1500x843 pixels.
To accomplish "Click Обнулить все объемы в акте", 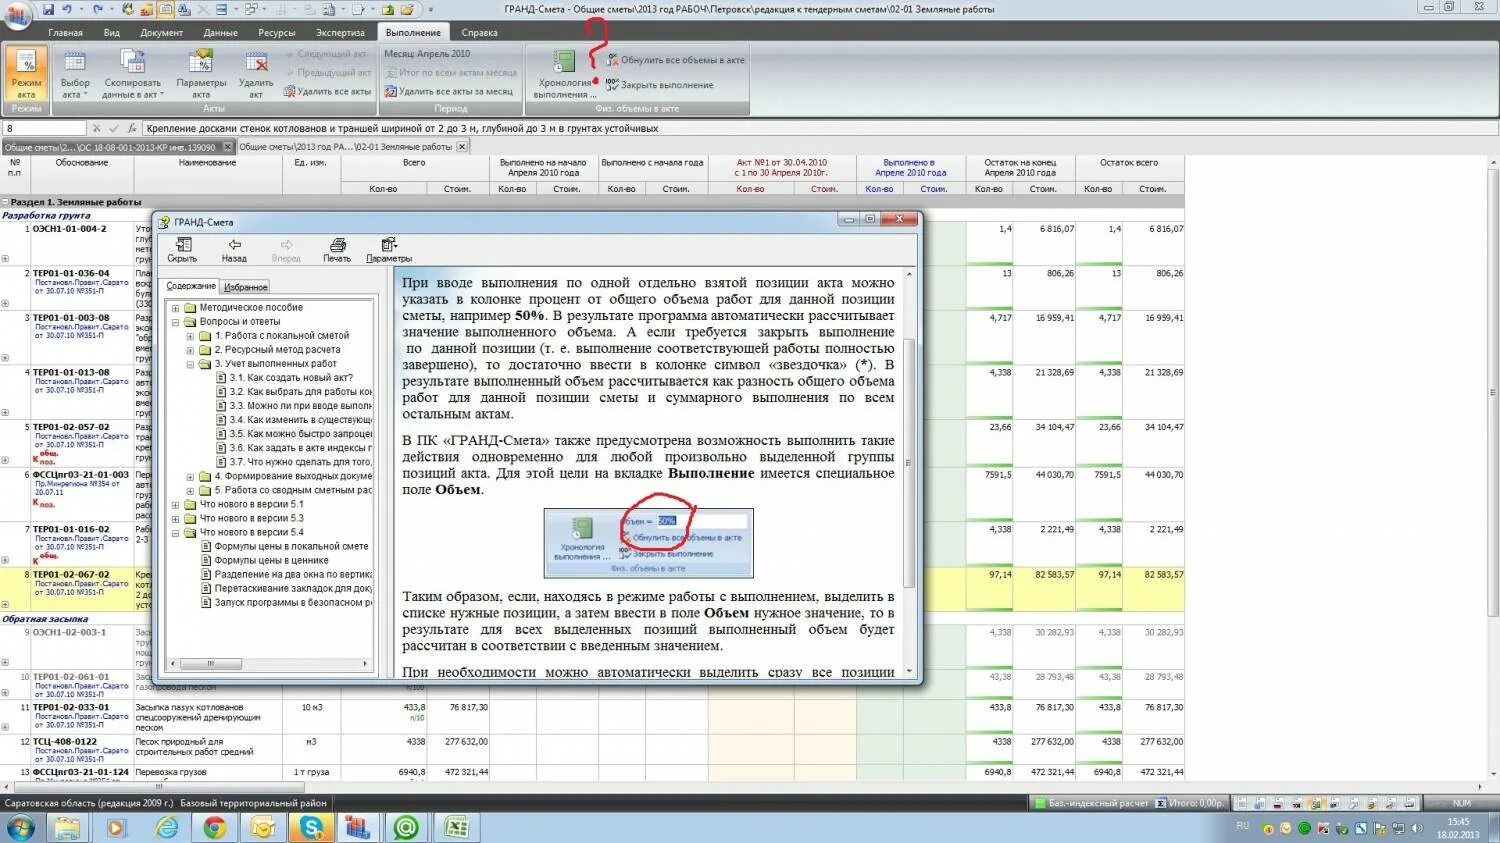I will click(x=675, y=60).
